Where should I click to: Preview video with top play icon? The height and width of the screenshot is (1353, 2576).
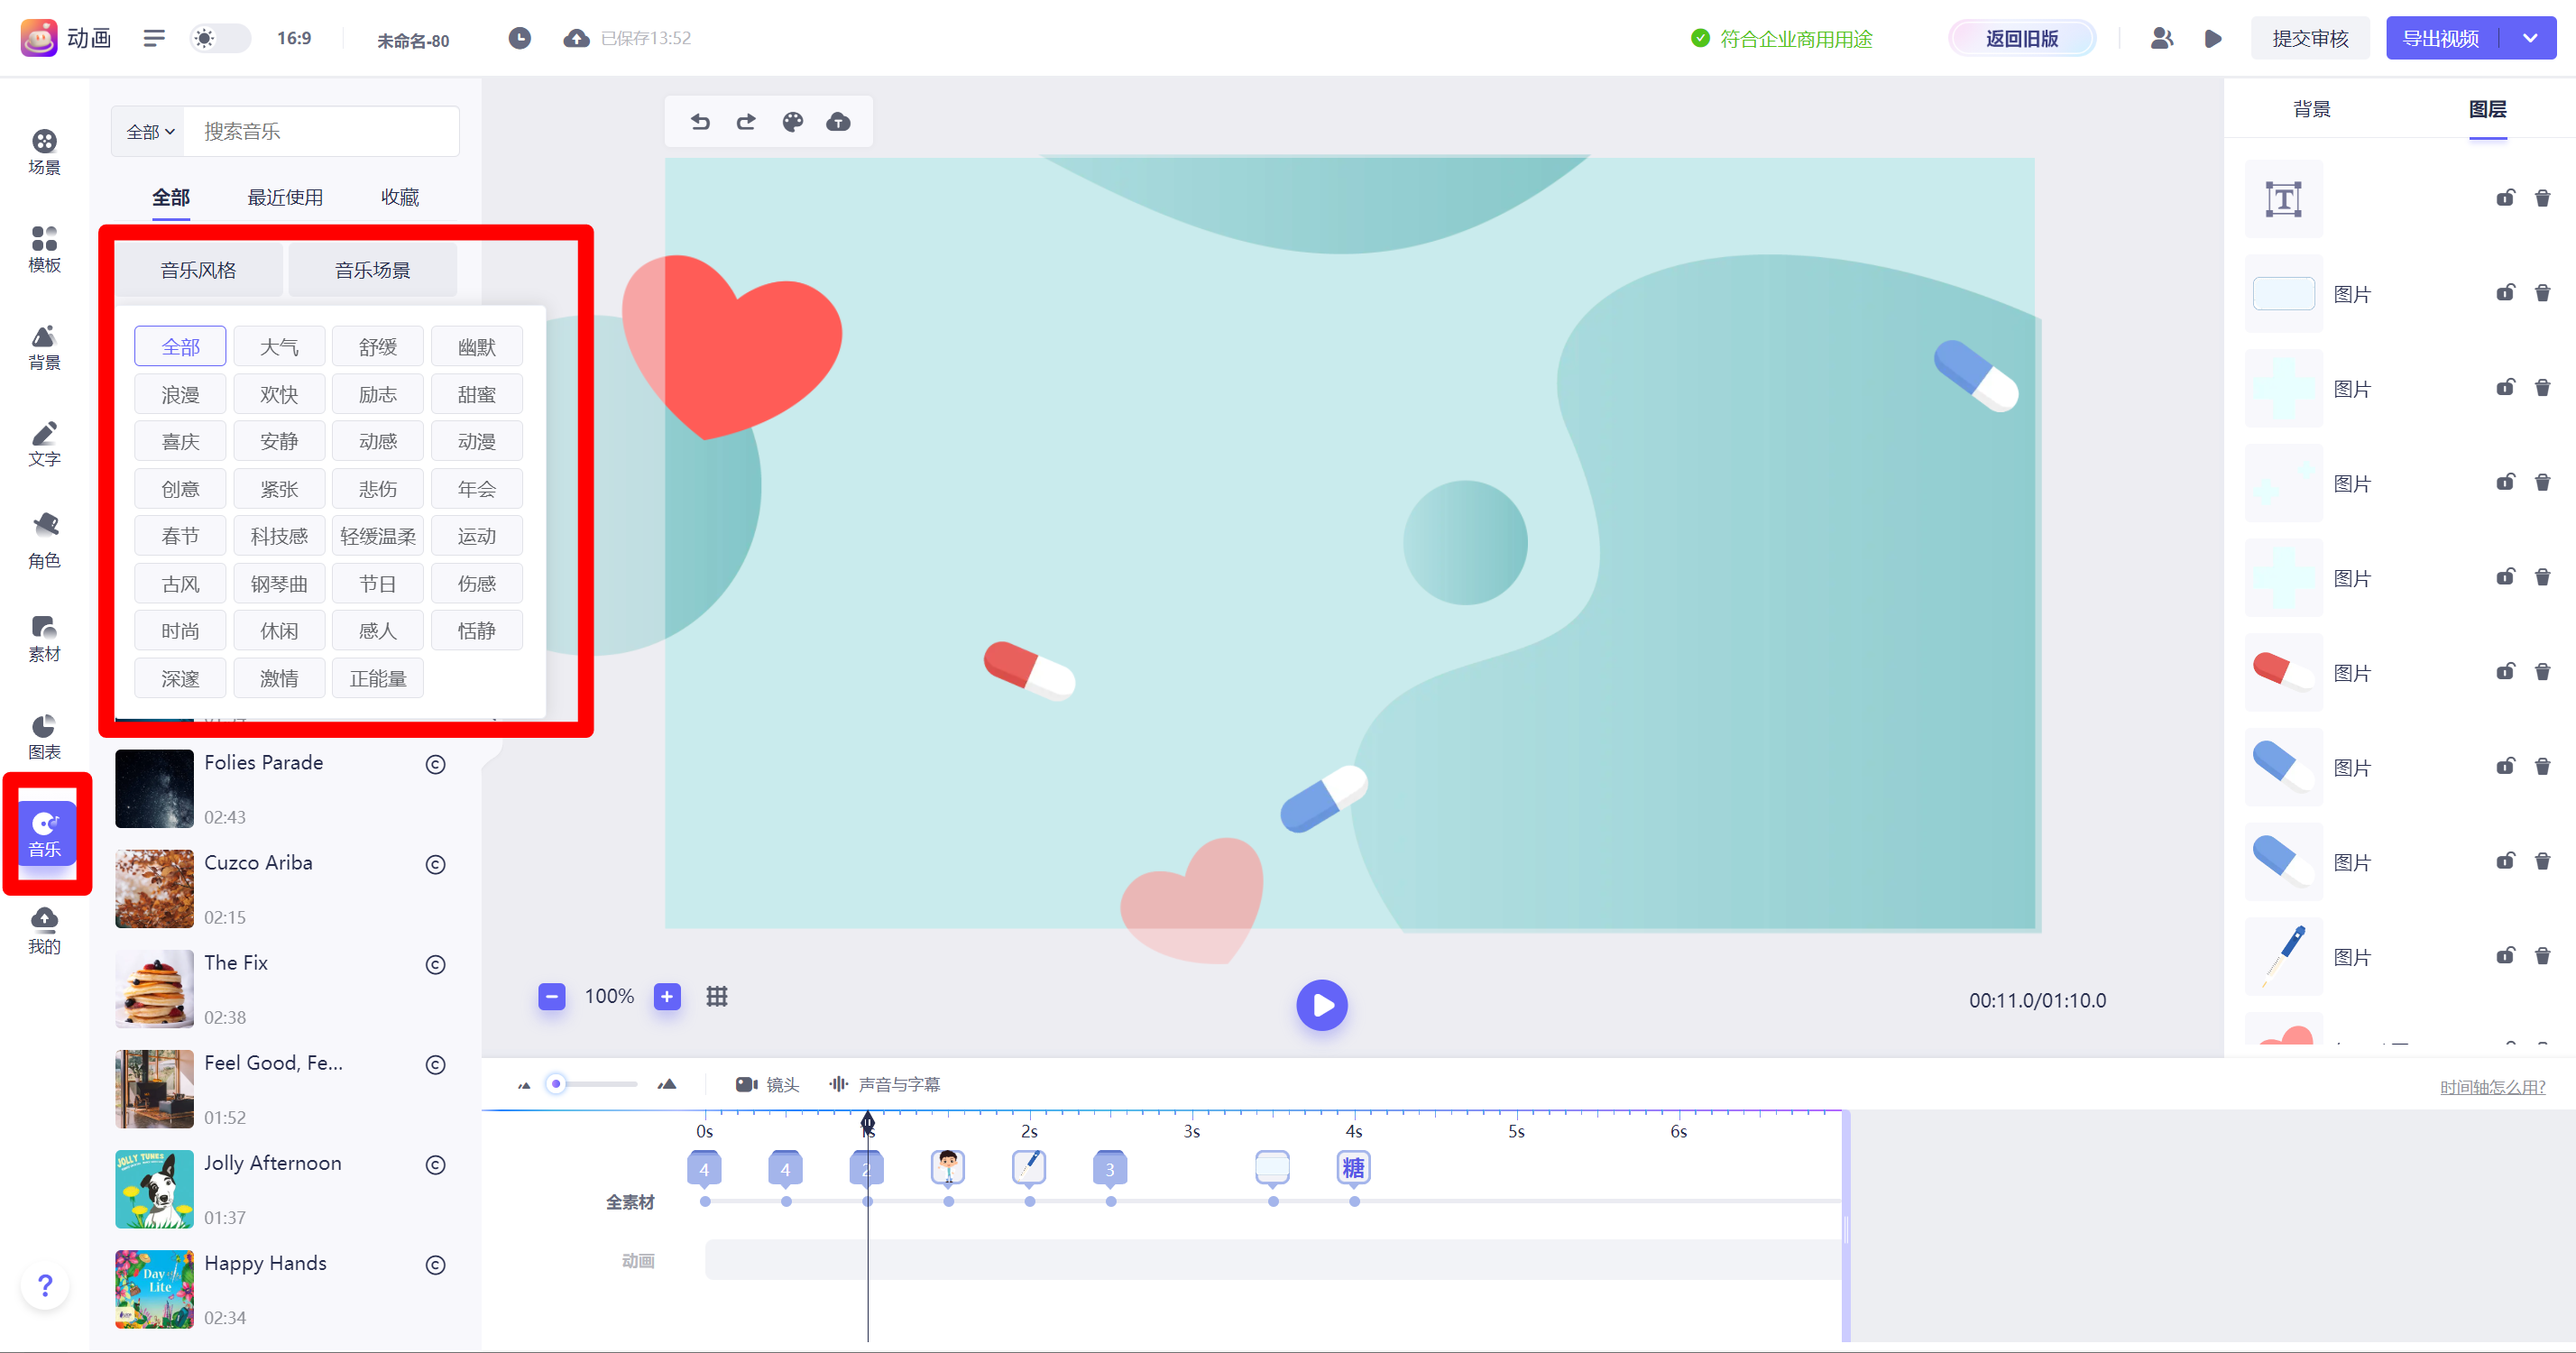coord(2213,38)
